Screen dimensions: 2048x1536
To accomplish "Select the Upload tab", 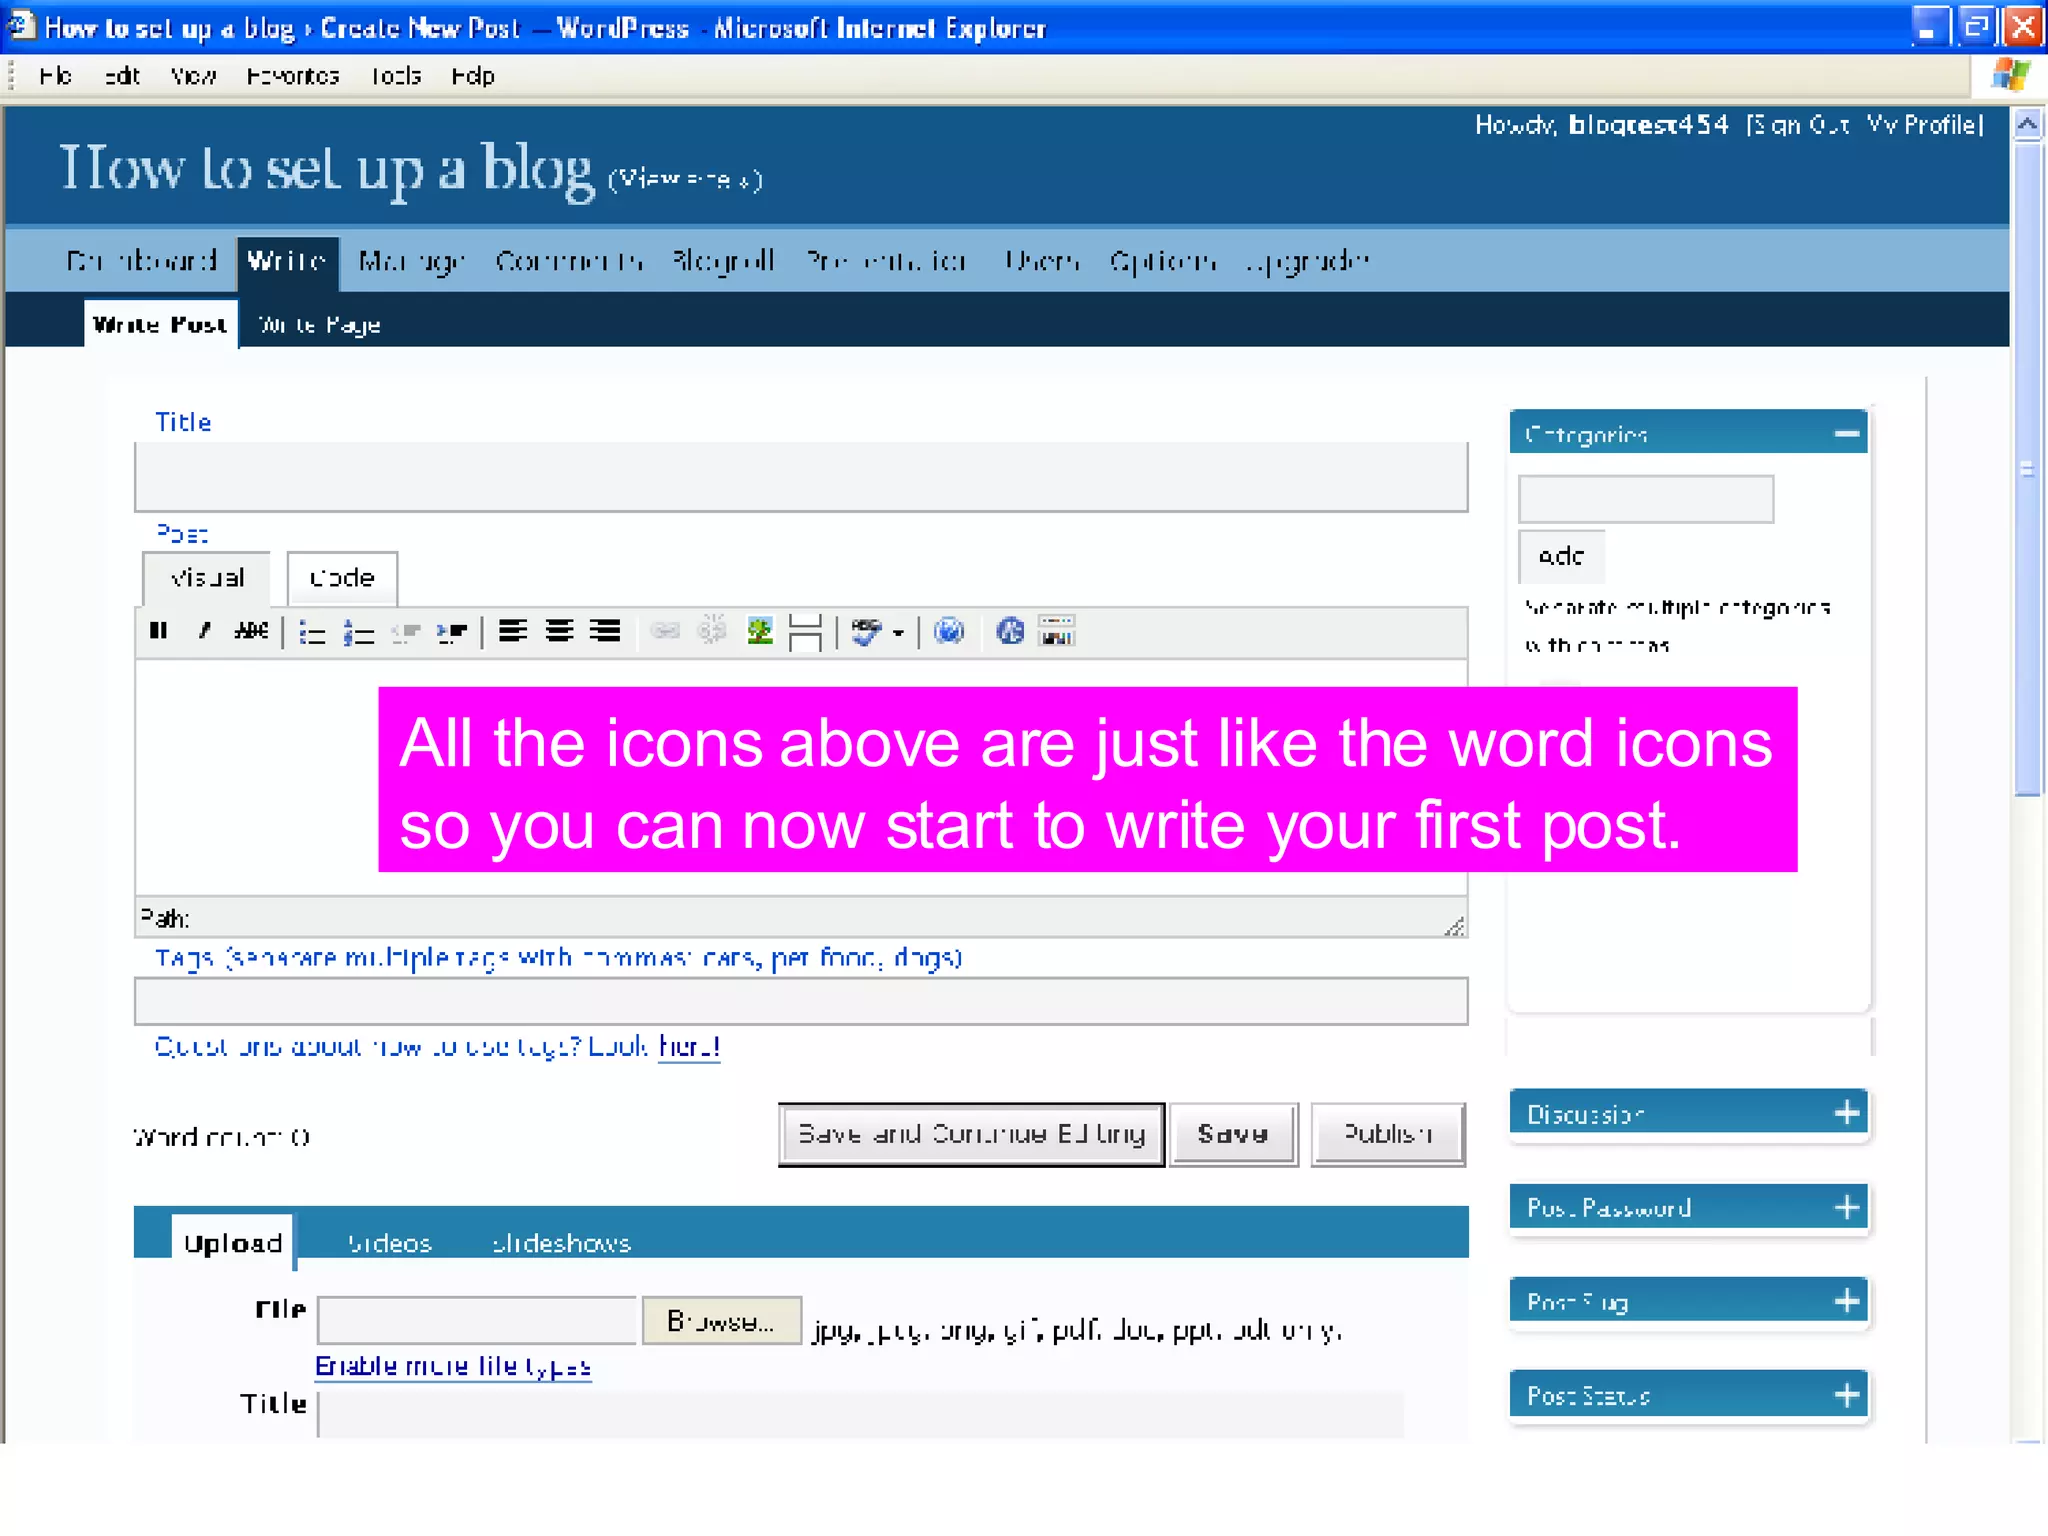I will click(x=233, y=1242).
